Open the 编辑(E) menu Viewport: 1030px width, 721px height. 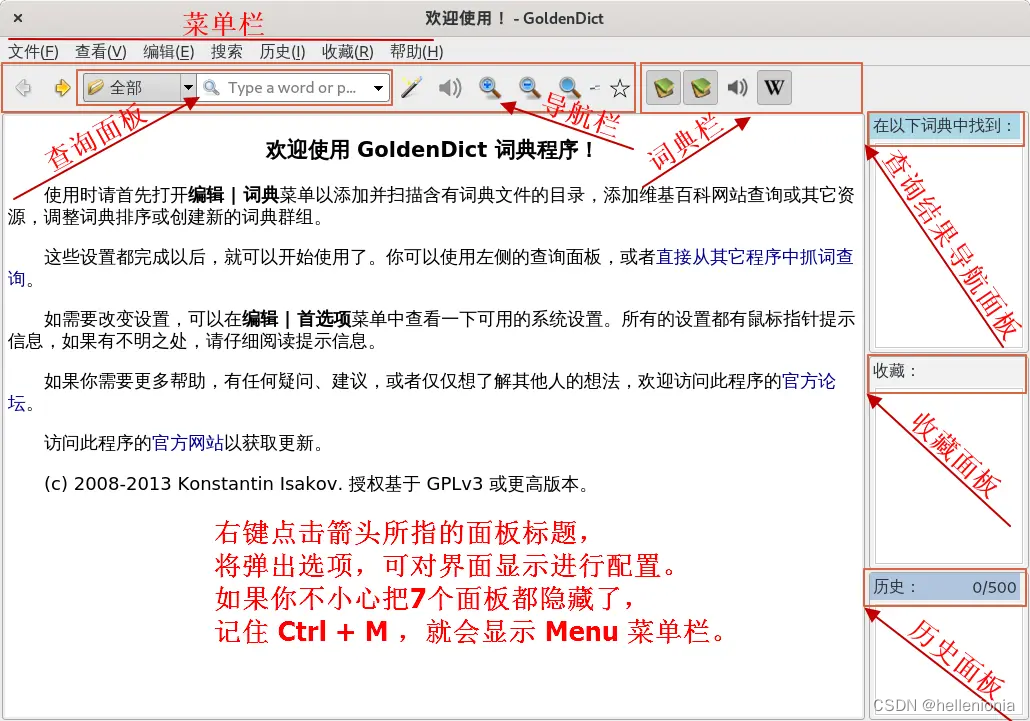tap(169, 52)
